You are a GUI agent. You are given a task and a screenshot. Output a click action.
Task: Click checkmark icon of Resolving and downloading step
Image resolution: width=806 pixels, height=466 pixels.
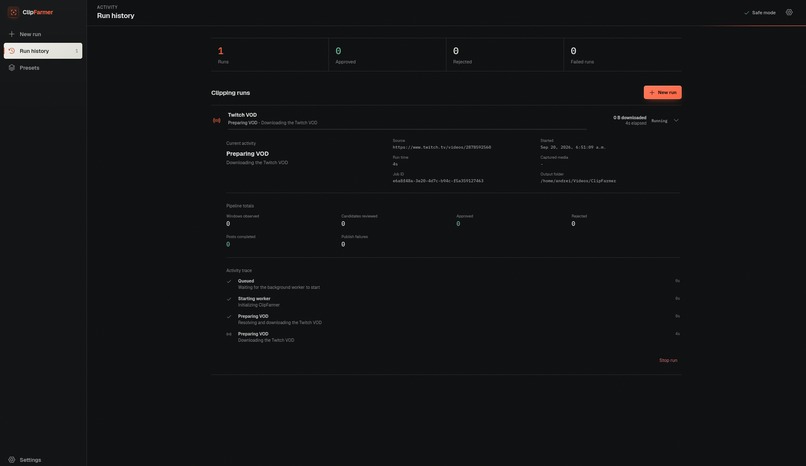(x=229, y=317)
